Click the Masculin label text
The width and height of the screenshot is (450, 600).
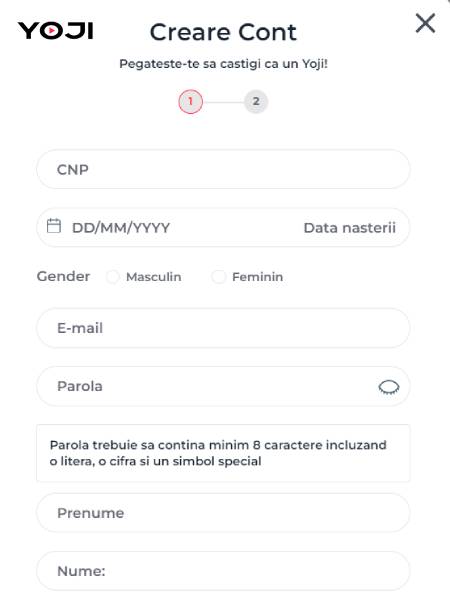154,277
